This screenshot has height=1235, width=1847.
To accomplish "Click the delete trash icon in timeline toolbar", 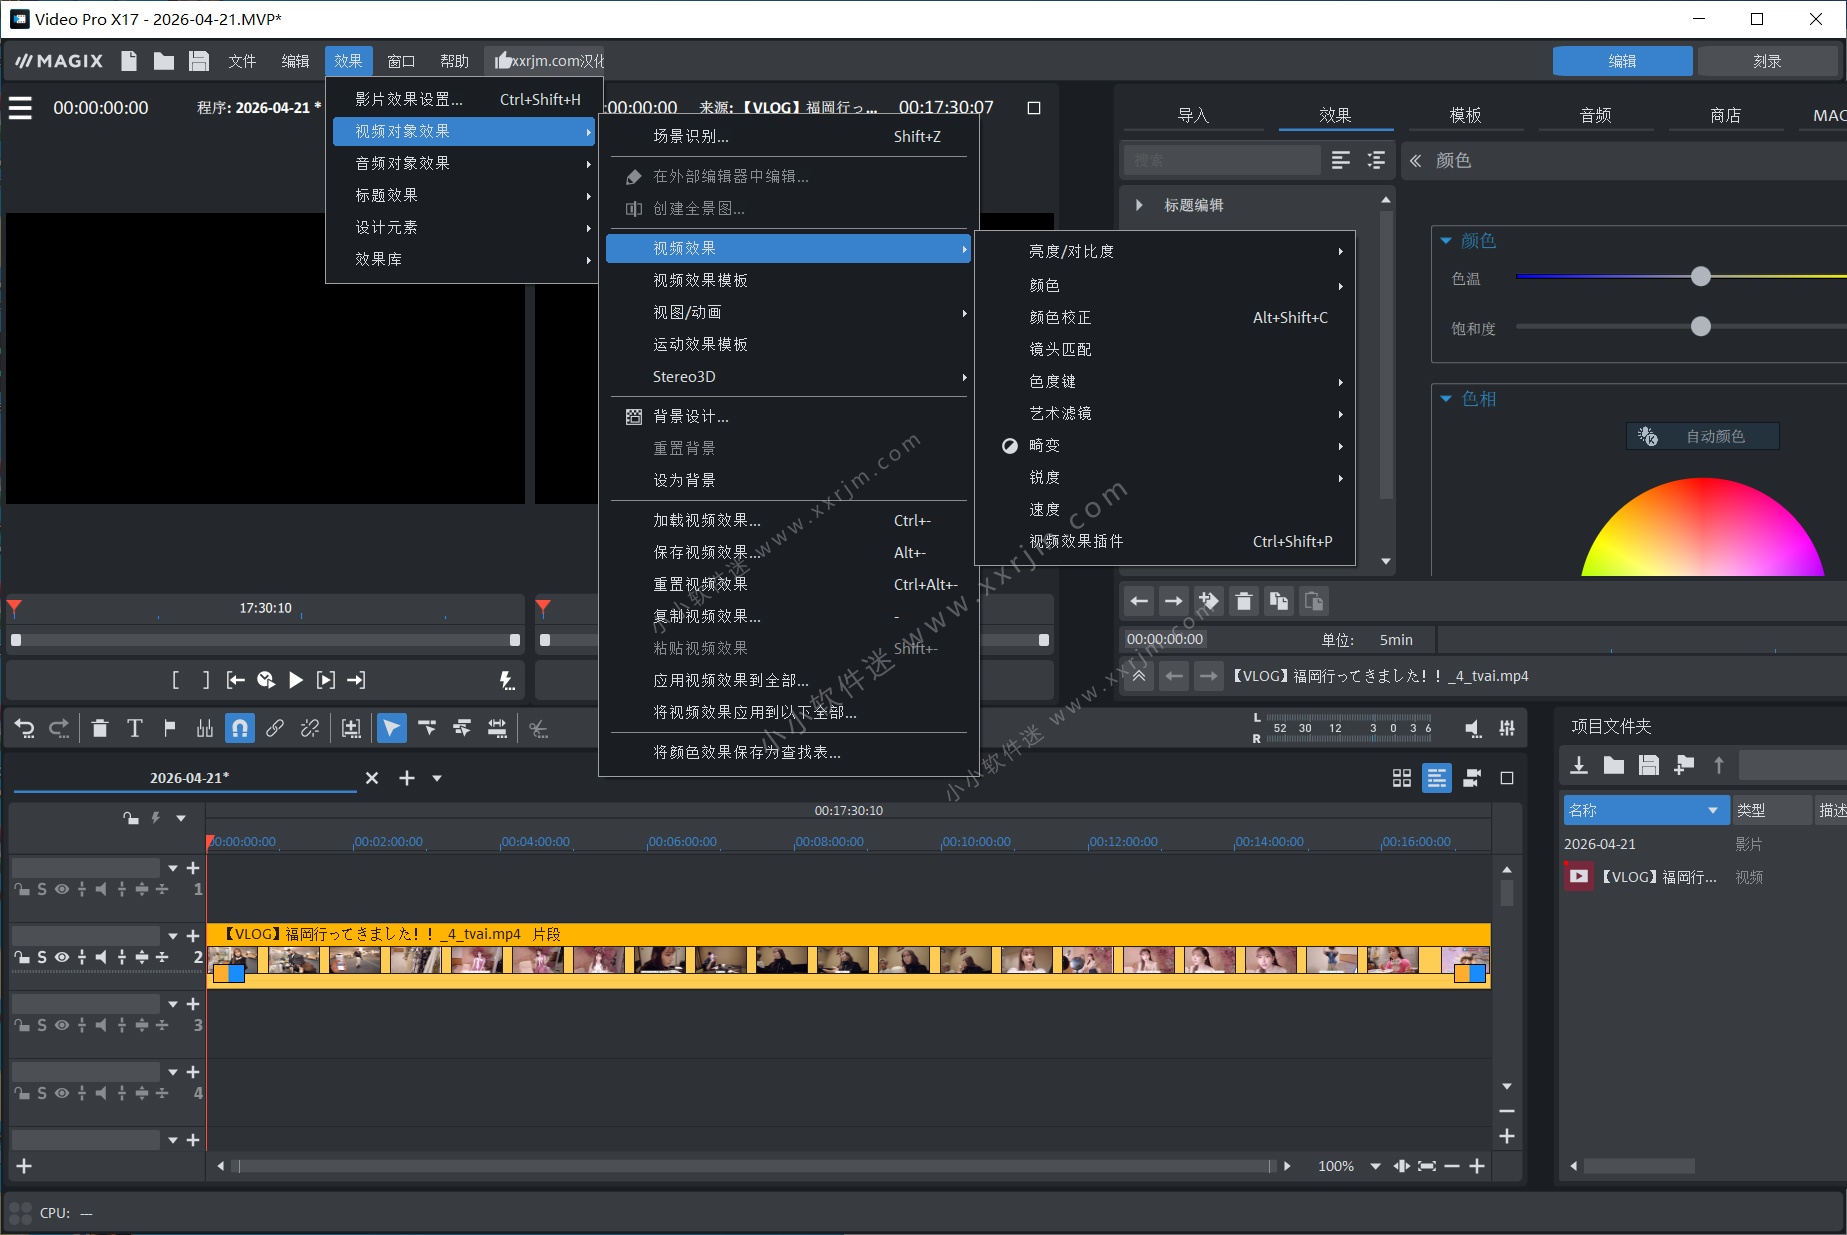I will [100, 728].
